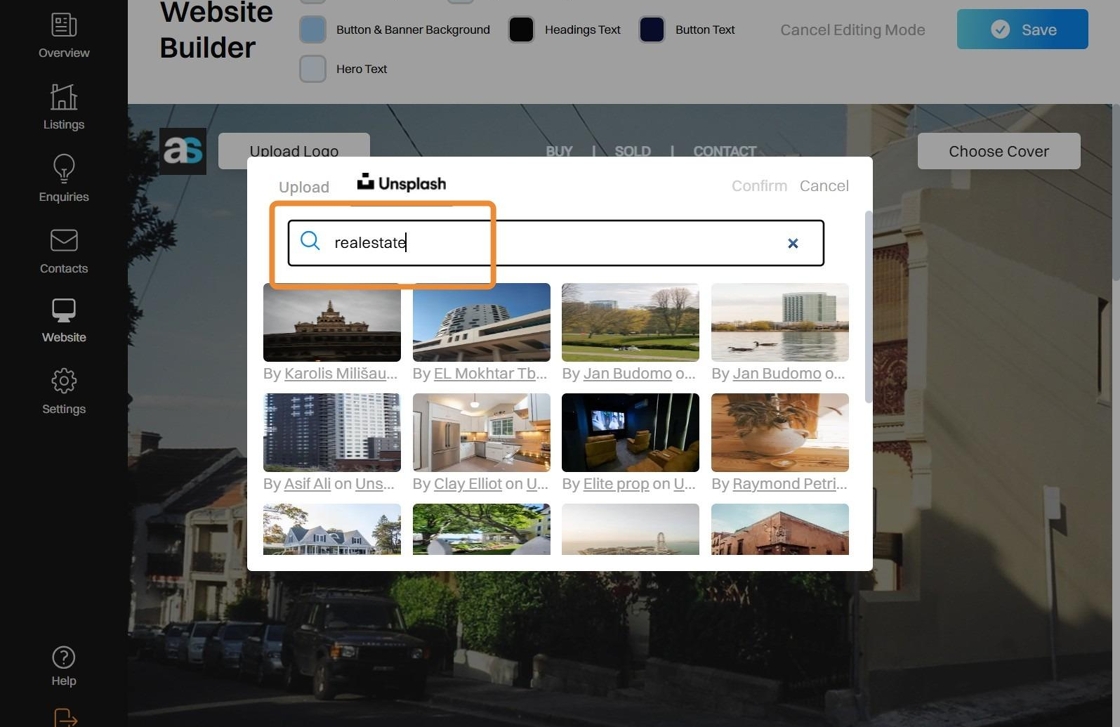Click the realestate search input field

(x=556, y=243)
